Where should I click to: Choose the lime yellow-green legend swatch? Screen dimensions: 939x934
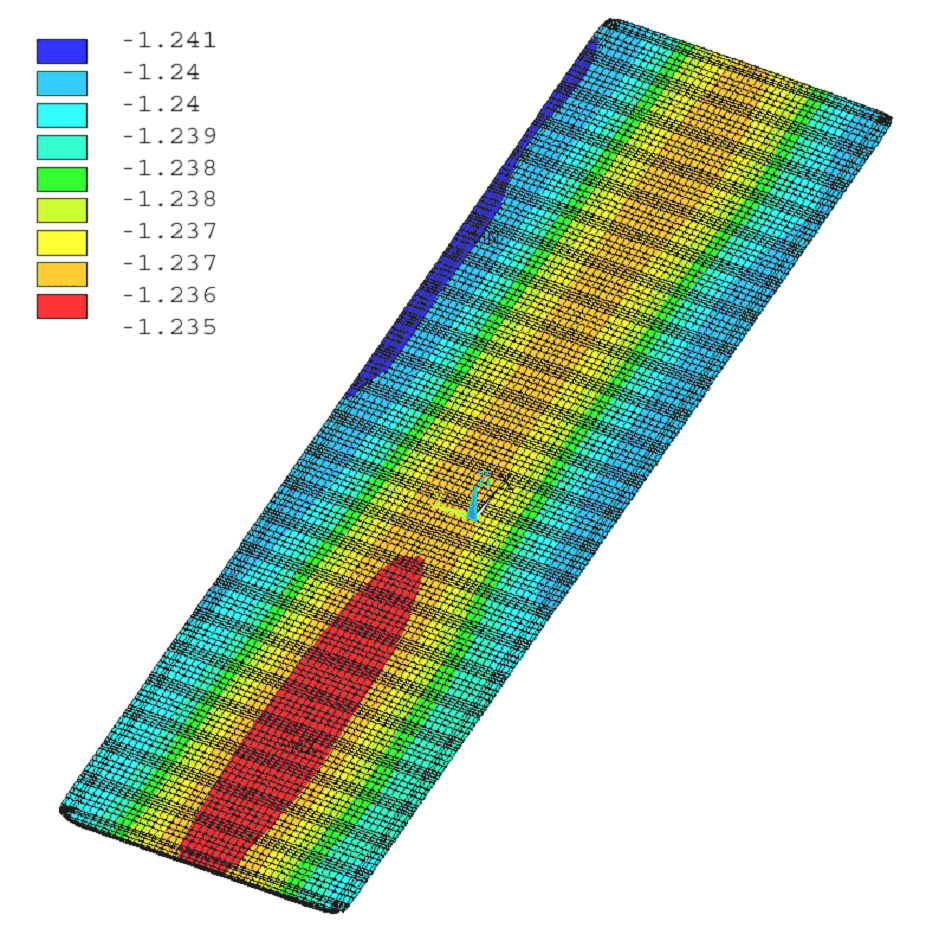click(62, 210)
